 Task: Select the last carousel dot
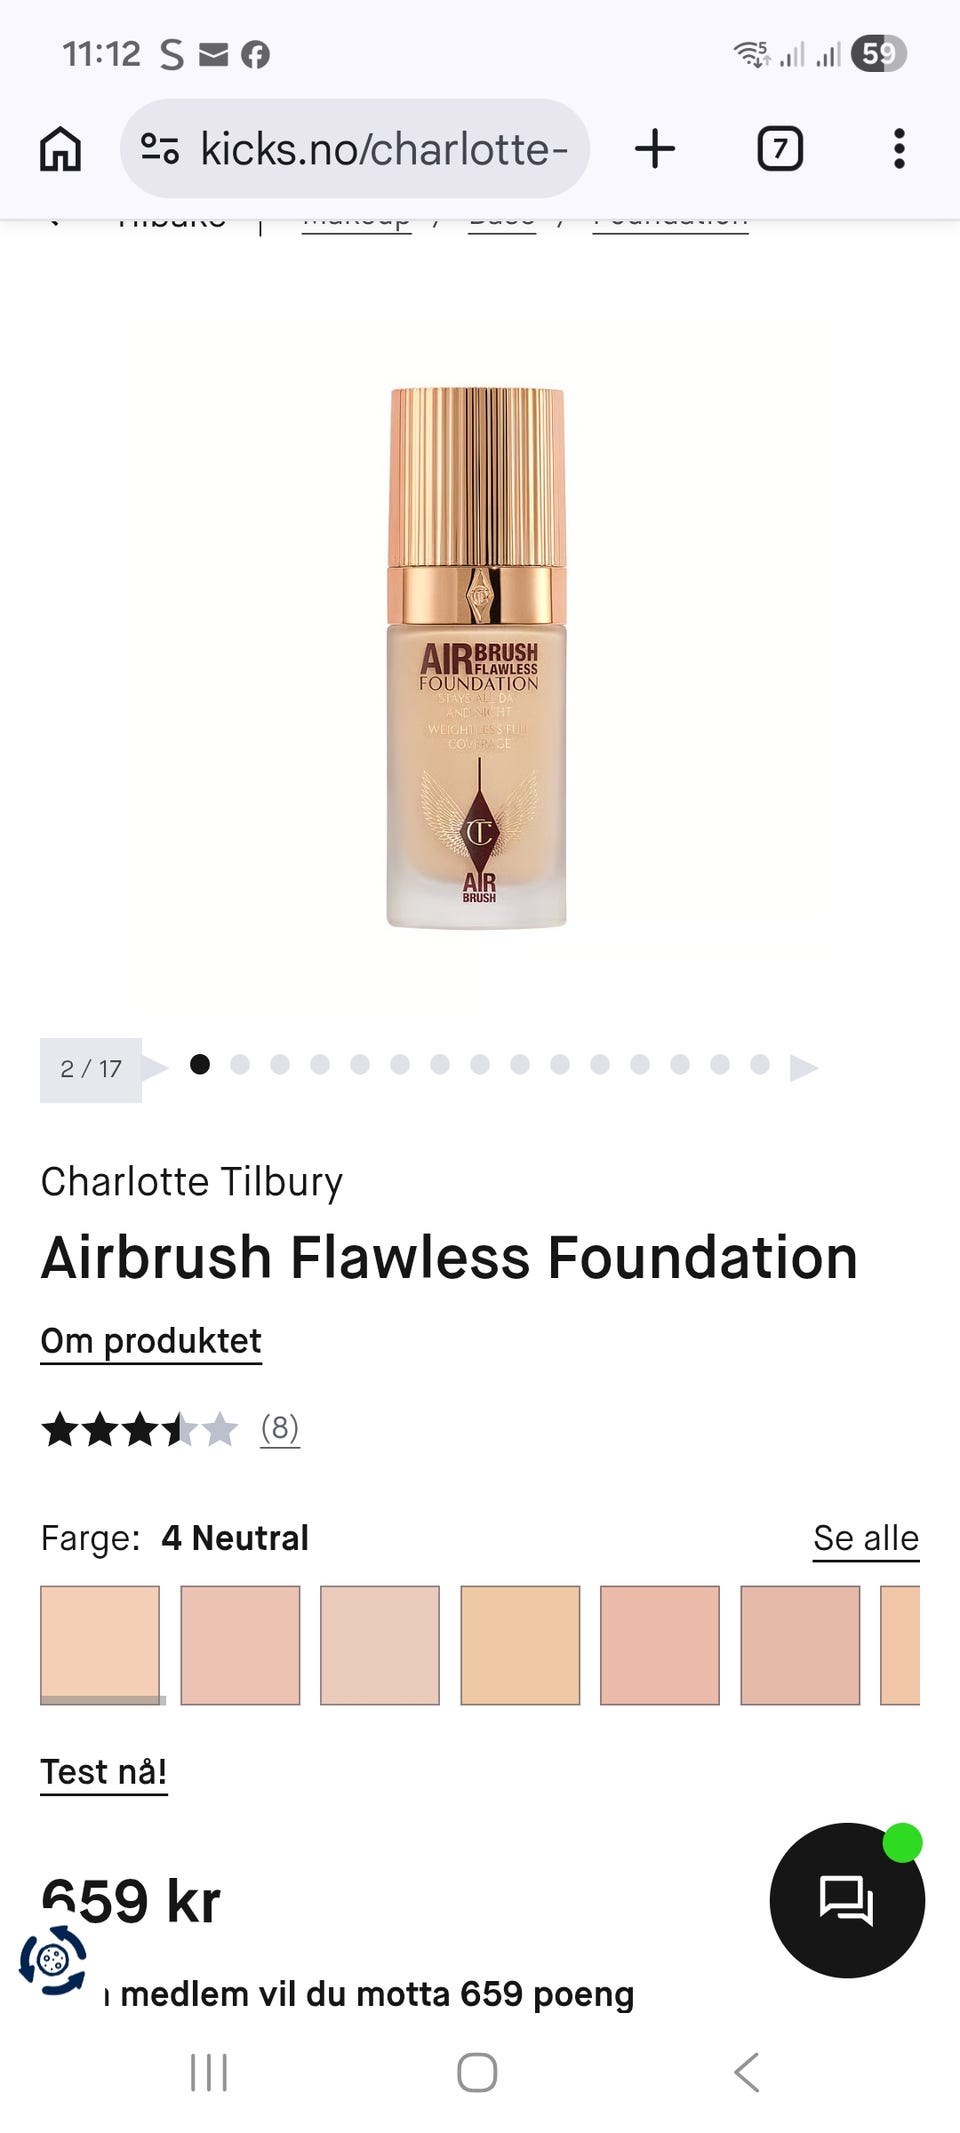[760, 1064]
